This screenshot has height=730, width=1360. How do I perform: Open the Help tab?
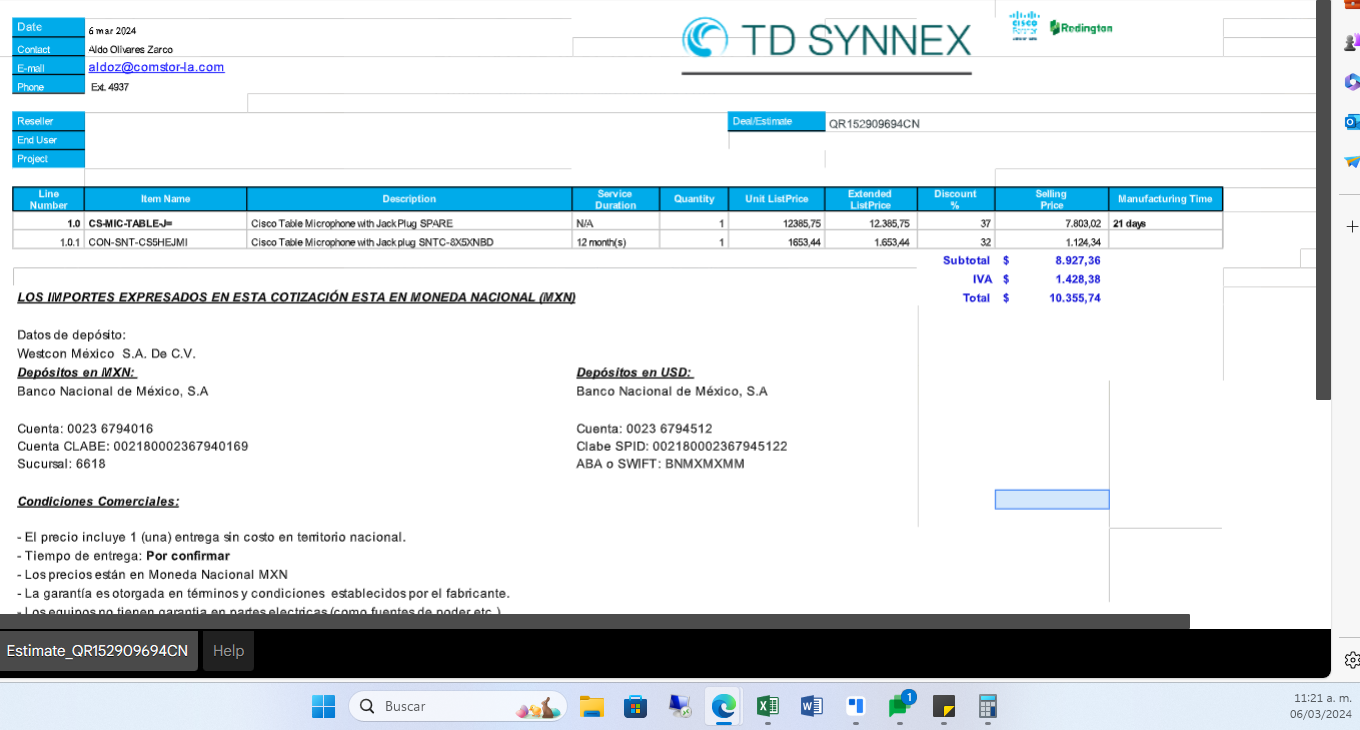228,651
